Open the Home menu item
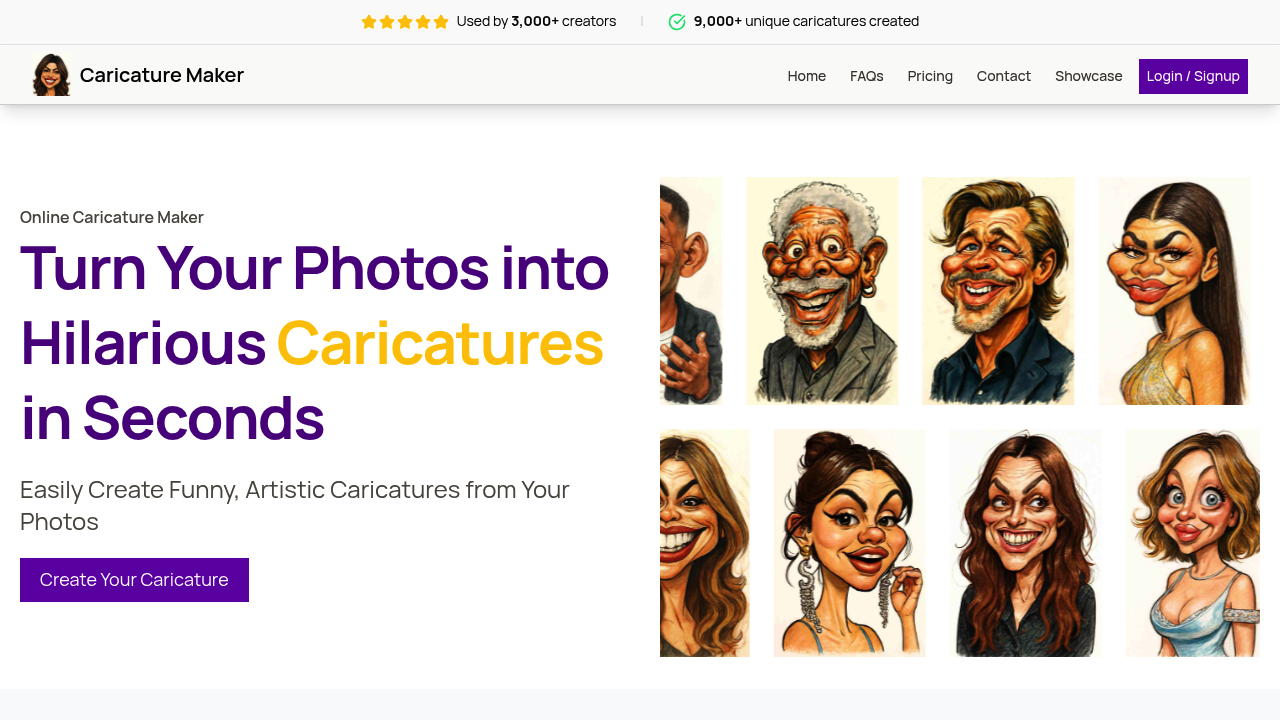 806,76
